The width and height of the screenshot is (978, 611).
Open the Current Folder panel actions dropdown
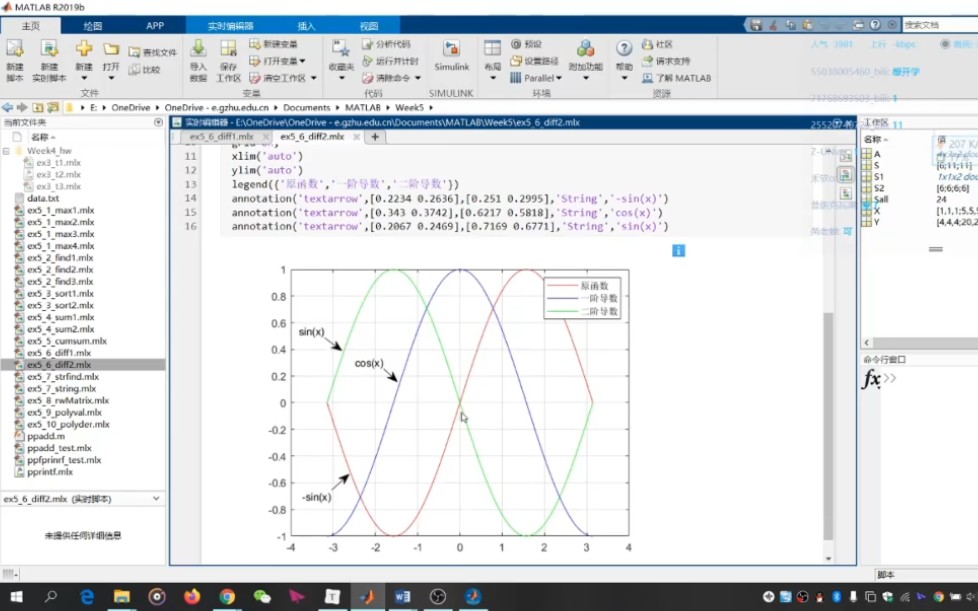click(x=158, y=122)
